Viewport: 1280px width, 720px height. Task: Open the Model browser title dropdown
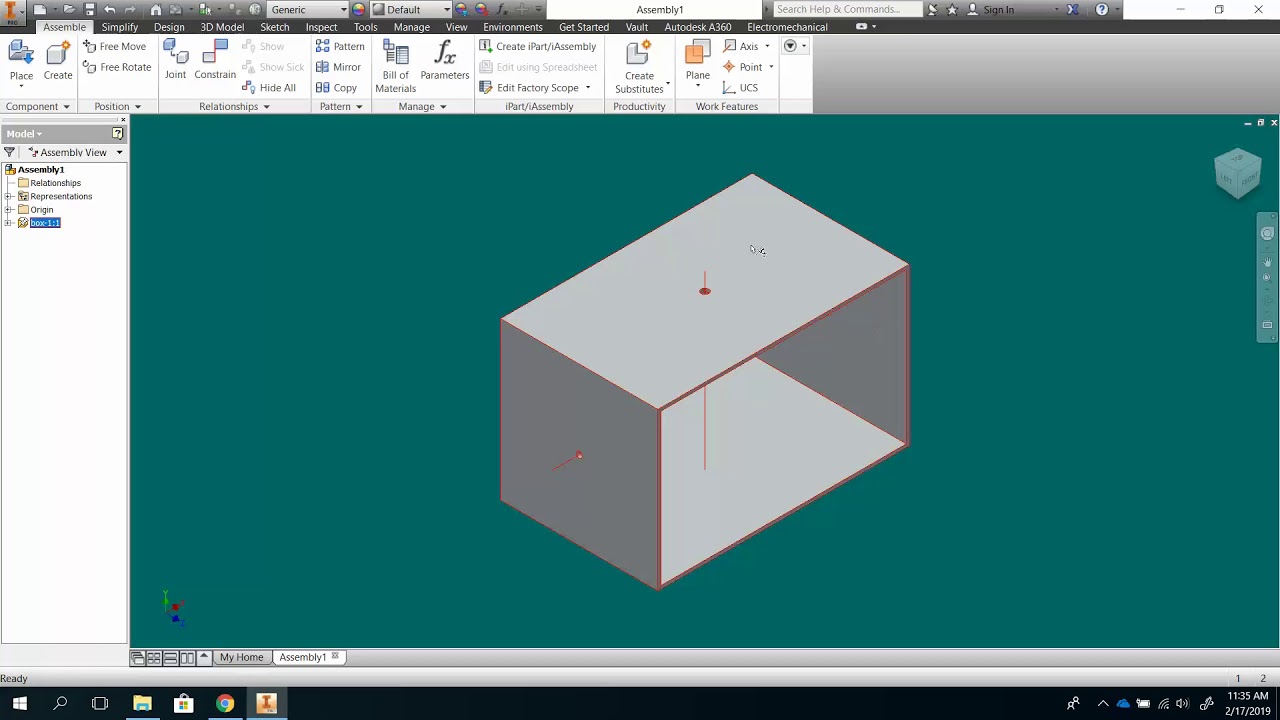[x=24, y=133]
